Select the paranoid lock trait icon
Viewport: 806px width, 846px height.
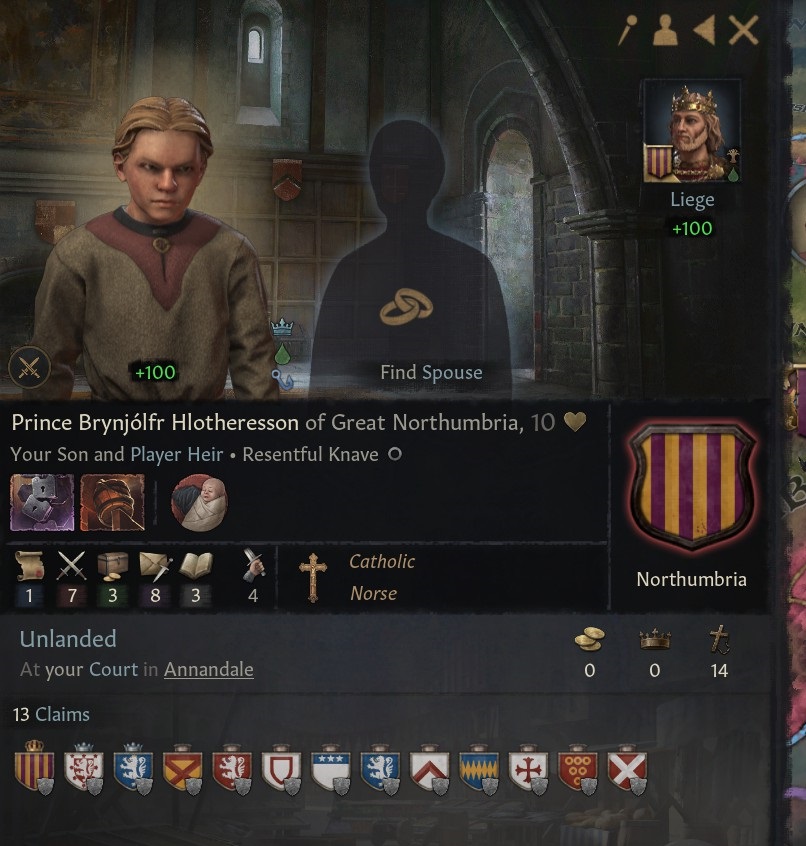click(x=42, y=502)
